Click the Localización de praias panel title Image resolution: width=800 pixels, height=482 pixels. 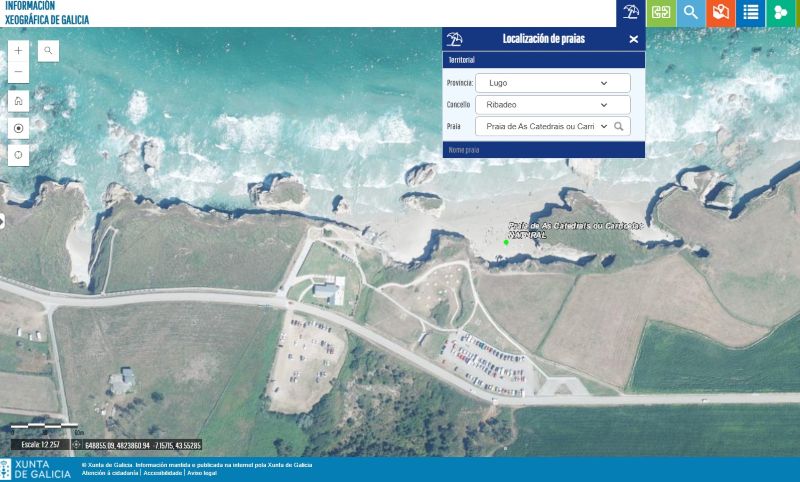click(543, 39)
